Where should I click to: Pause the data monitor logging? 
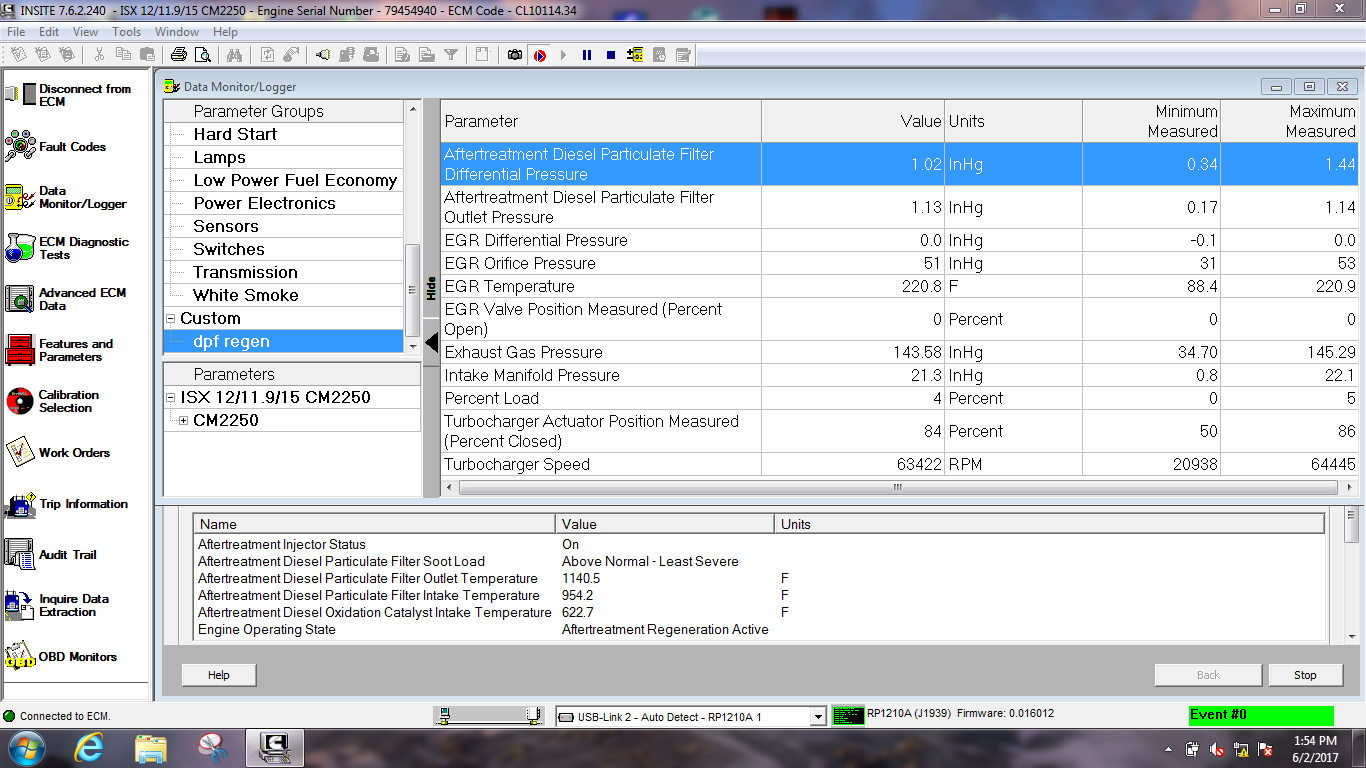point(587,55)
